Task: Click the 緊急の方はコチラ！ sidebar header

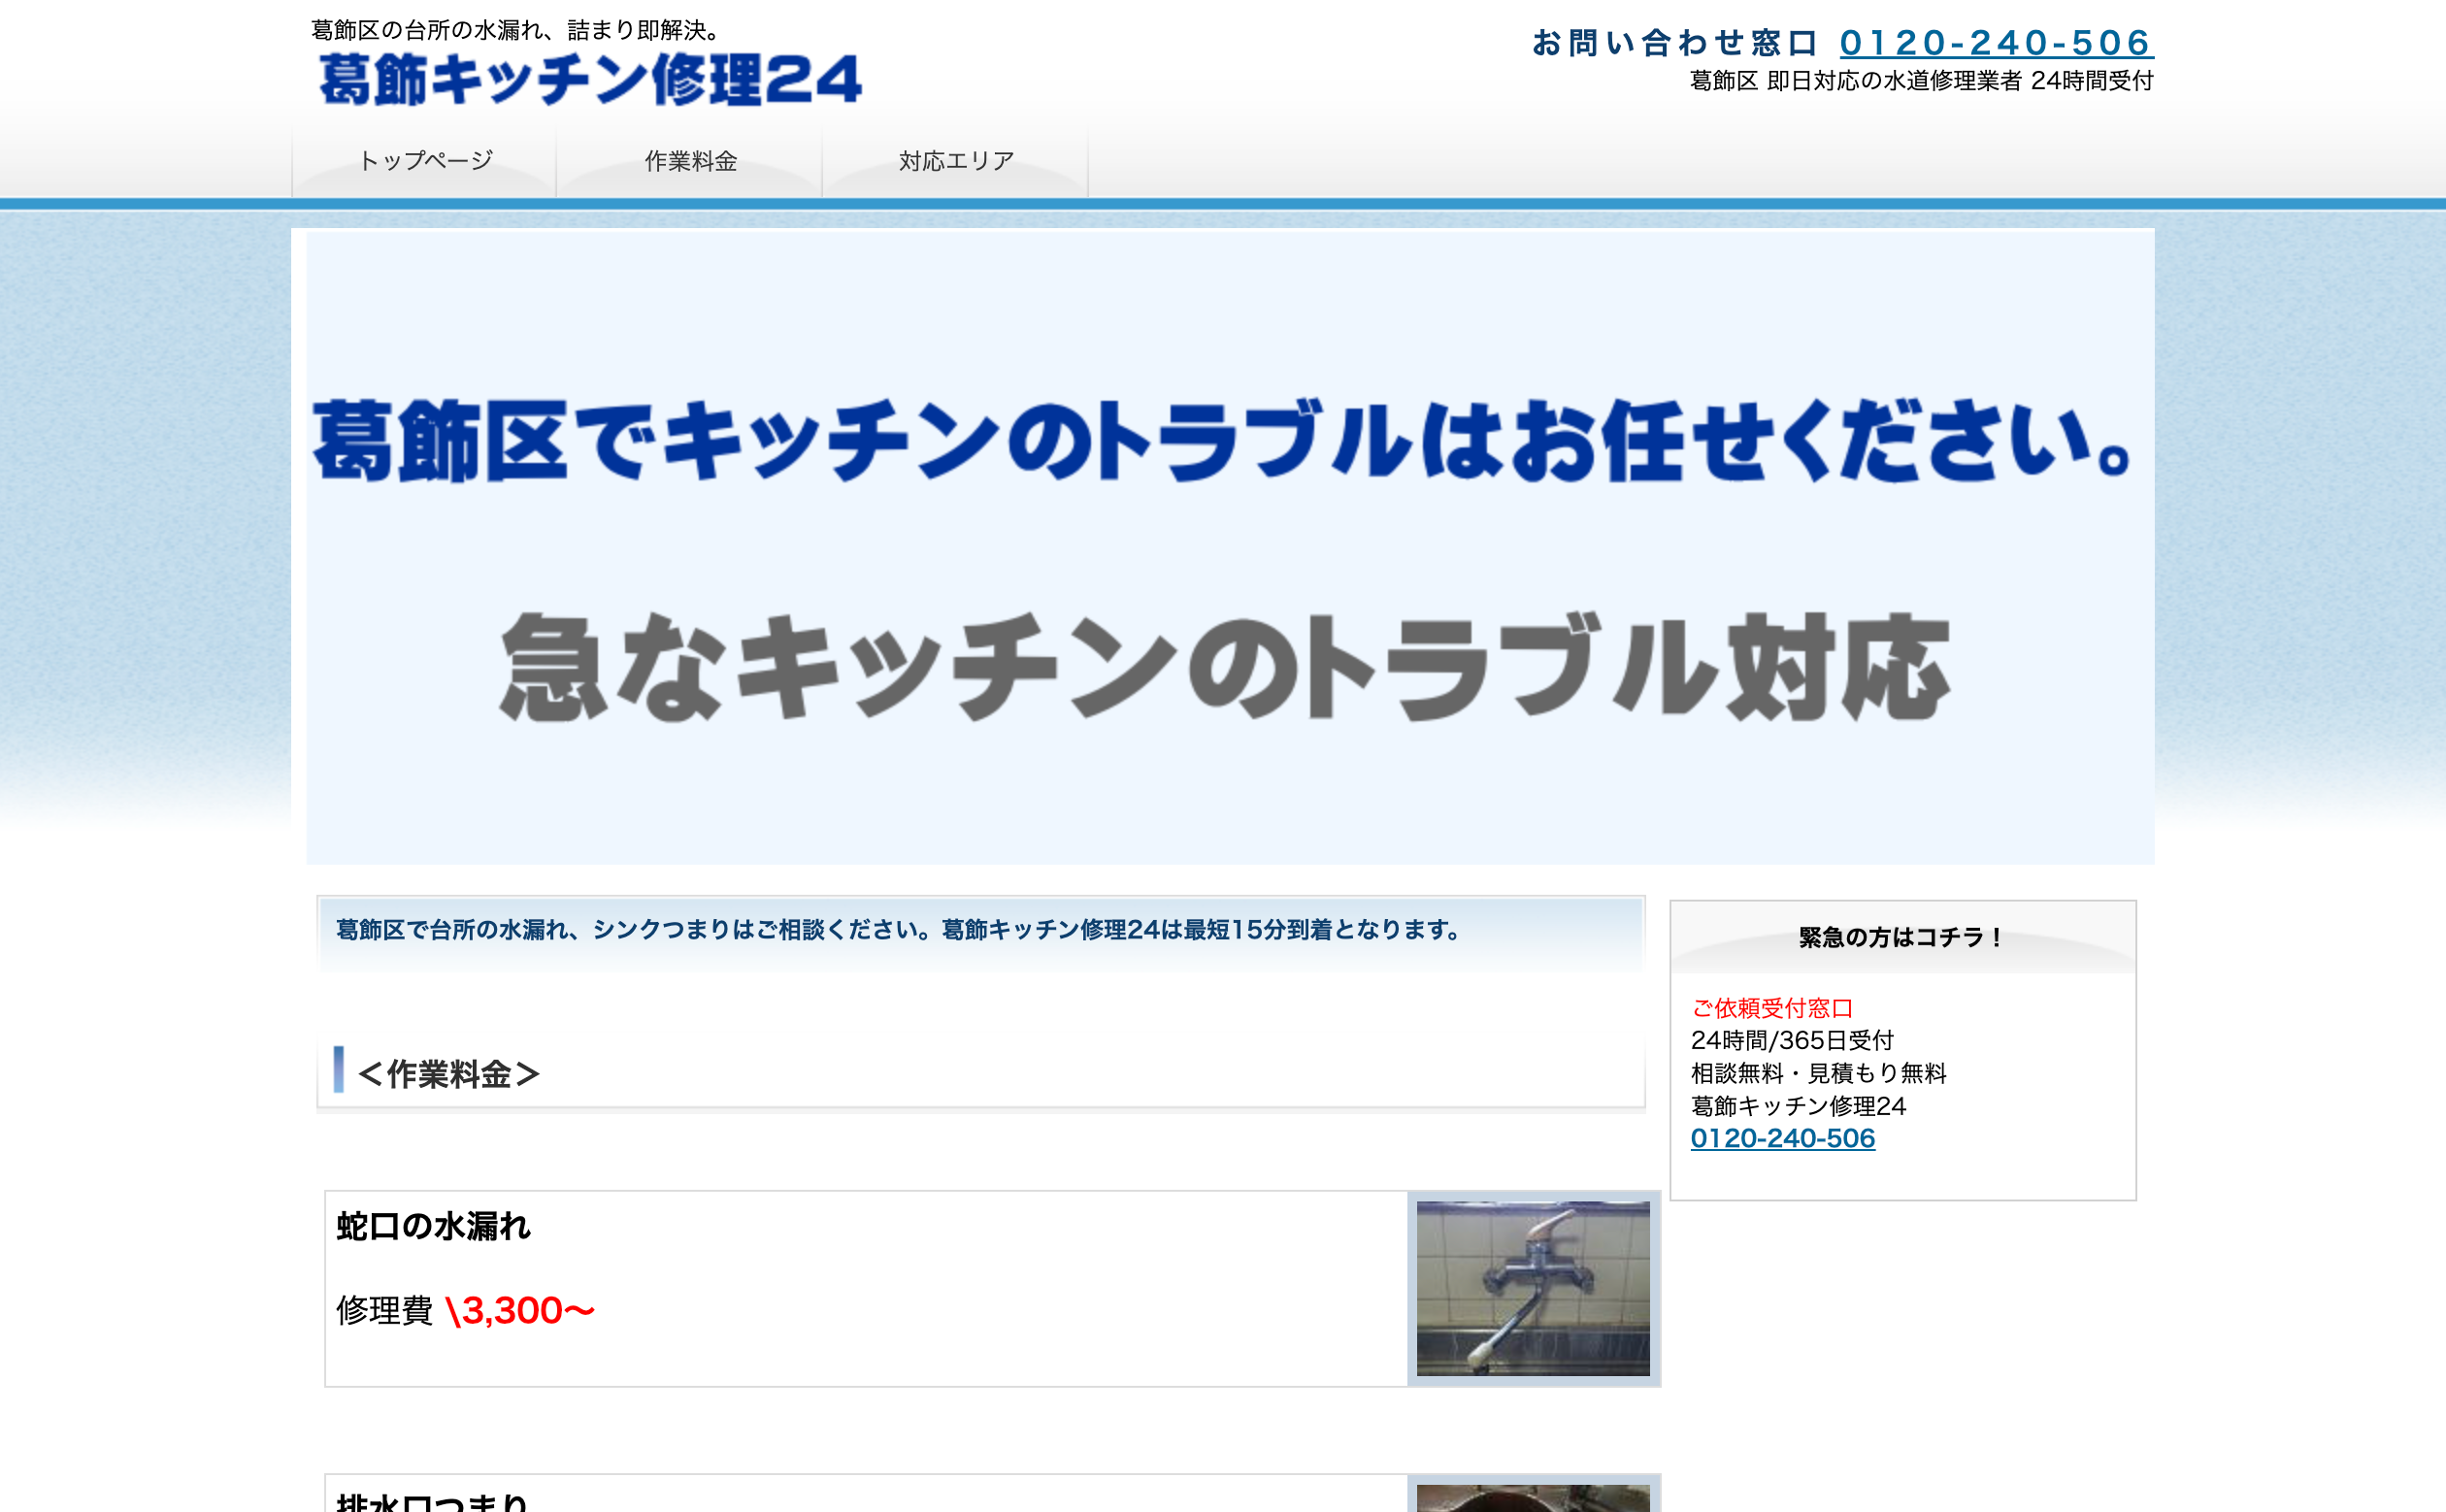Action: point(1901,937)
